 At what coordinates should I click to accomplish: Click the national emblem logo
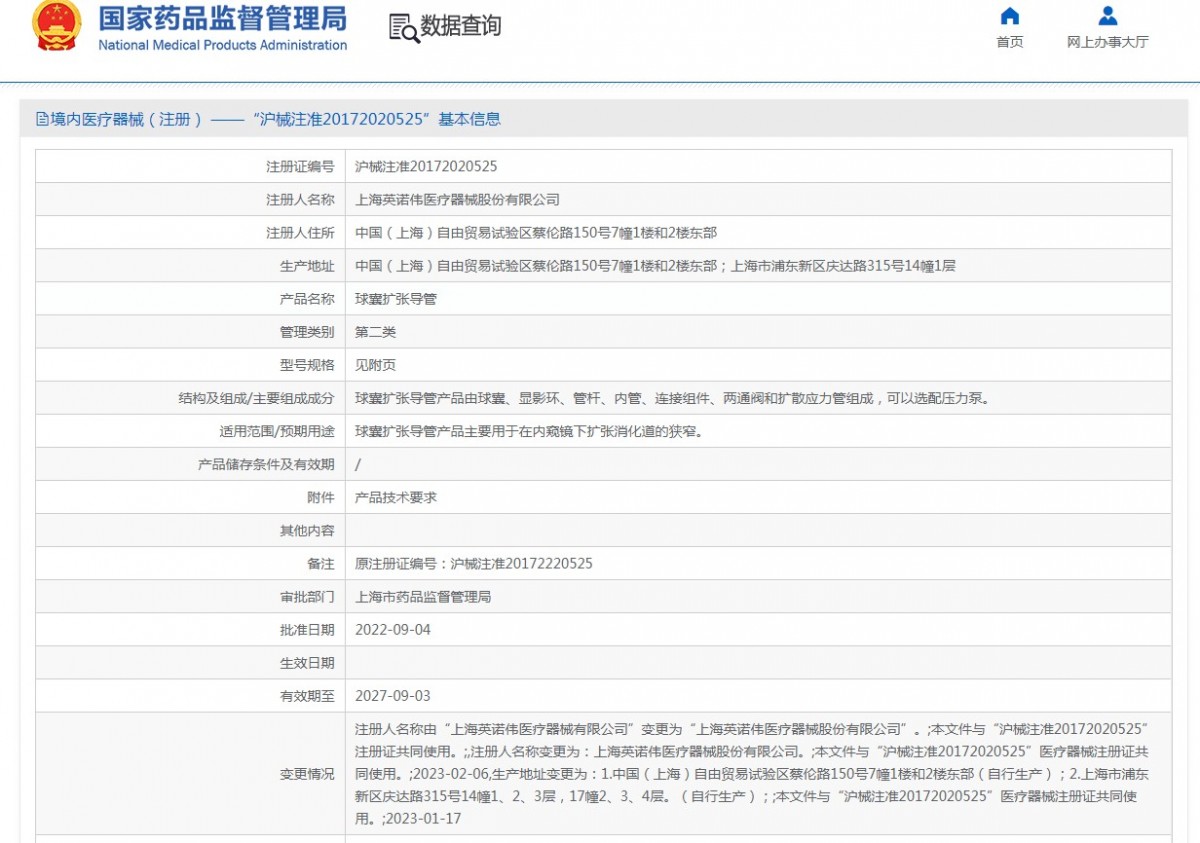[58, 27]
